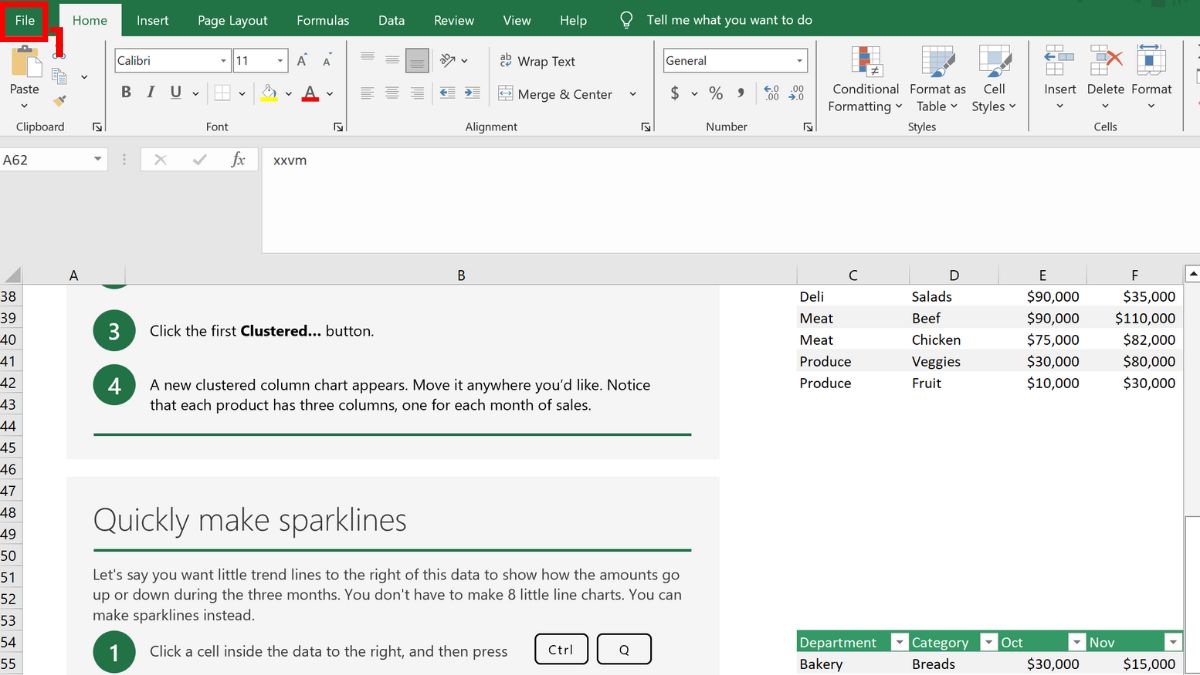Enable Wrap Text for the selection
Screen dimensions: 1200x675
click(x=537, y=61)
